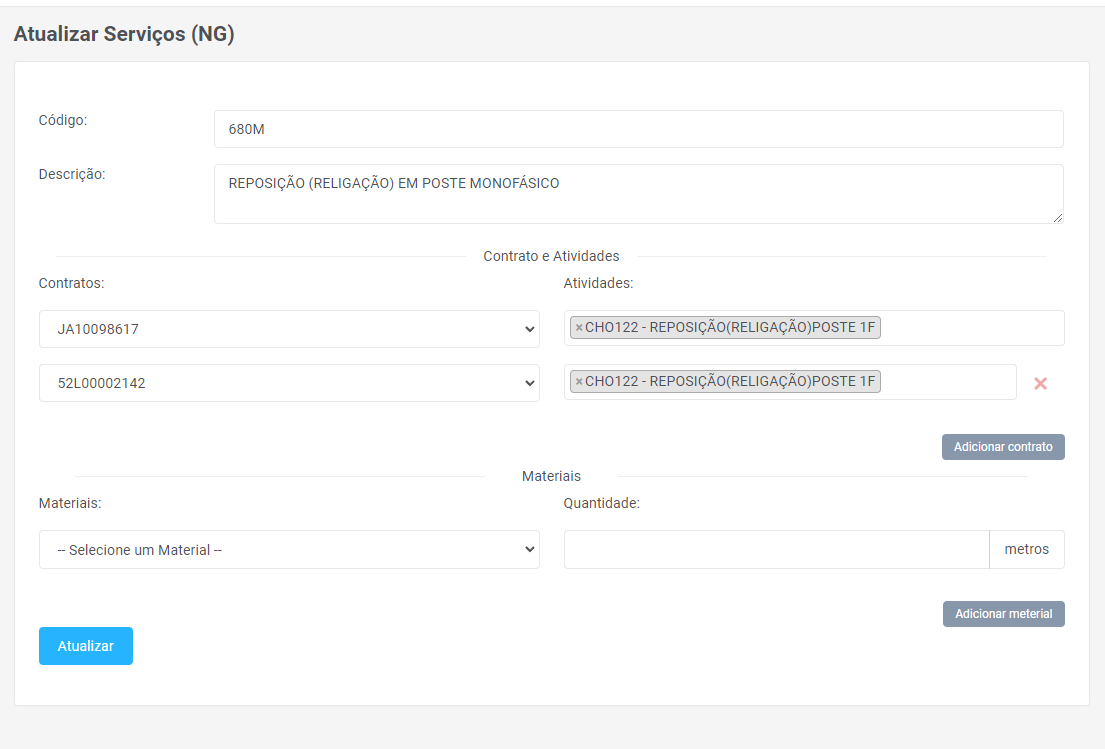Click the Atualizar Serviços (NG) heading
Viewport: 1105px width, 749px height.
click(123, 34)
